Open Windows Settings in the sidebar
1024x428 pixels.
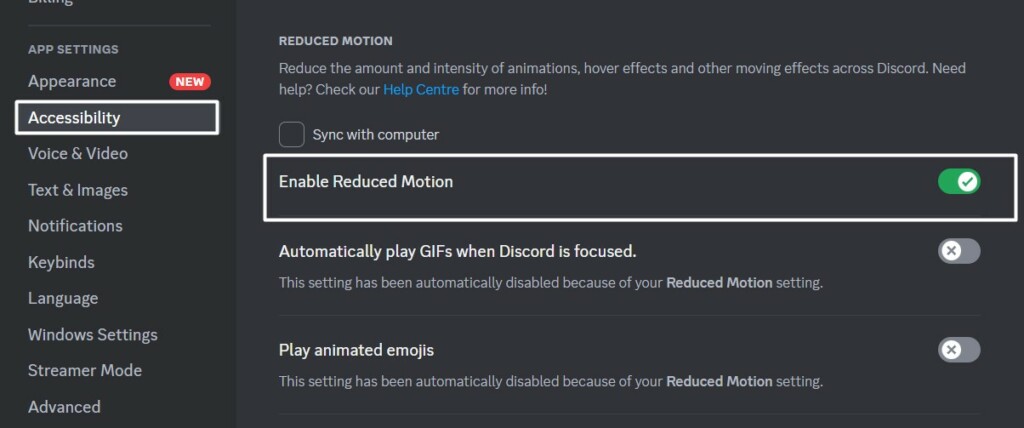coord(93,334)
